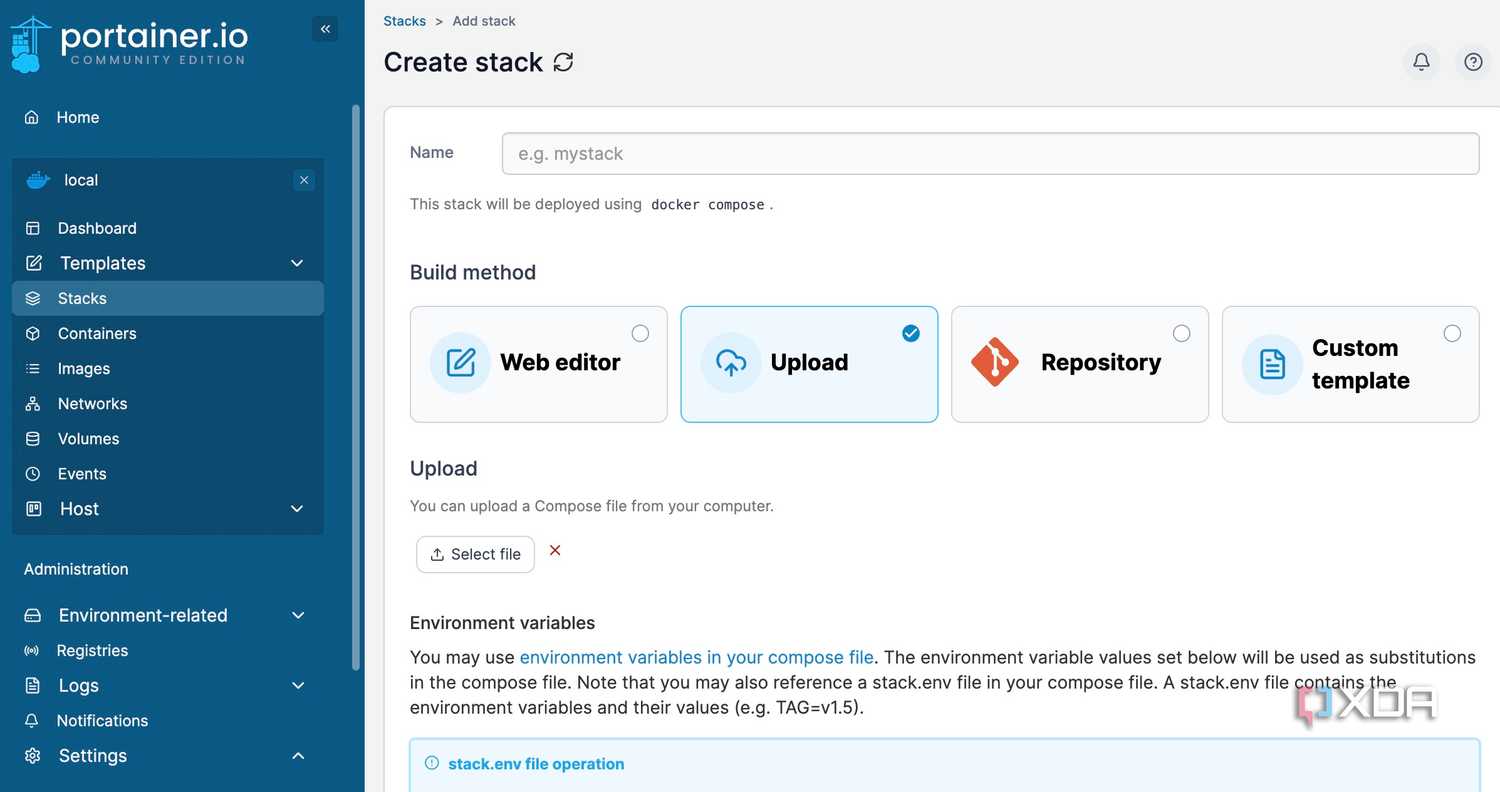Open Volumes in the sidebar
Screen dimensions: 1500x792
(168, 439)
